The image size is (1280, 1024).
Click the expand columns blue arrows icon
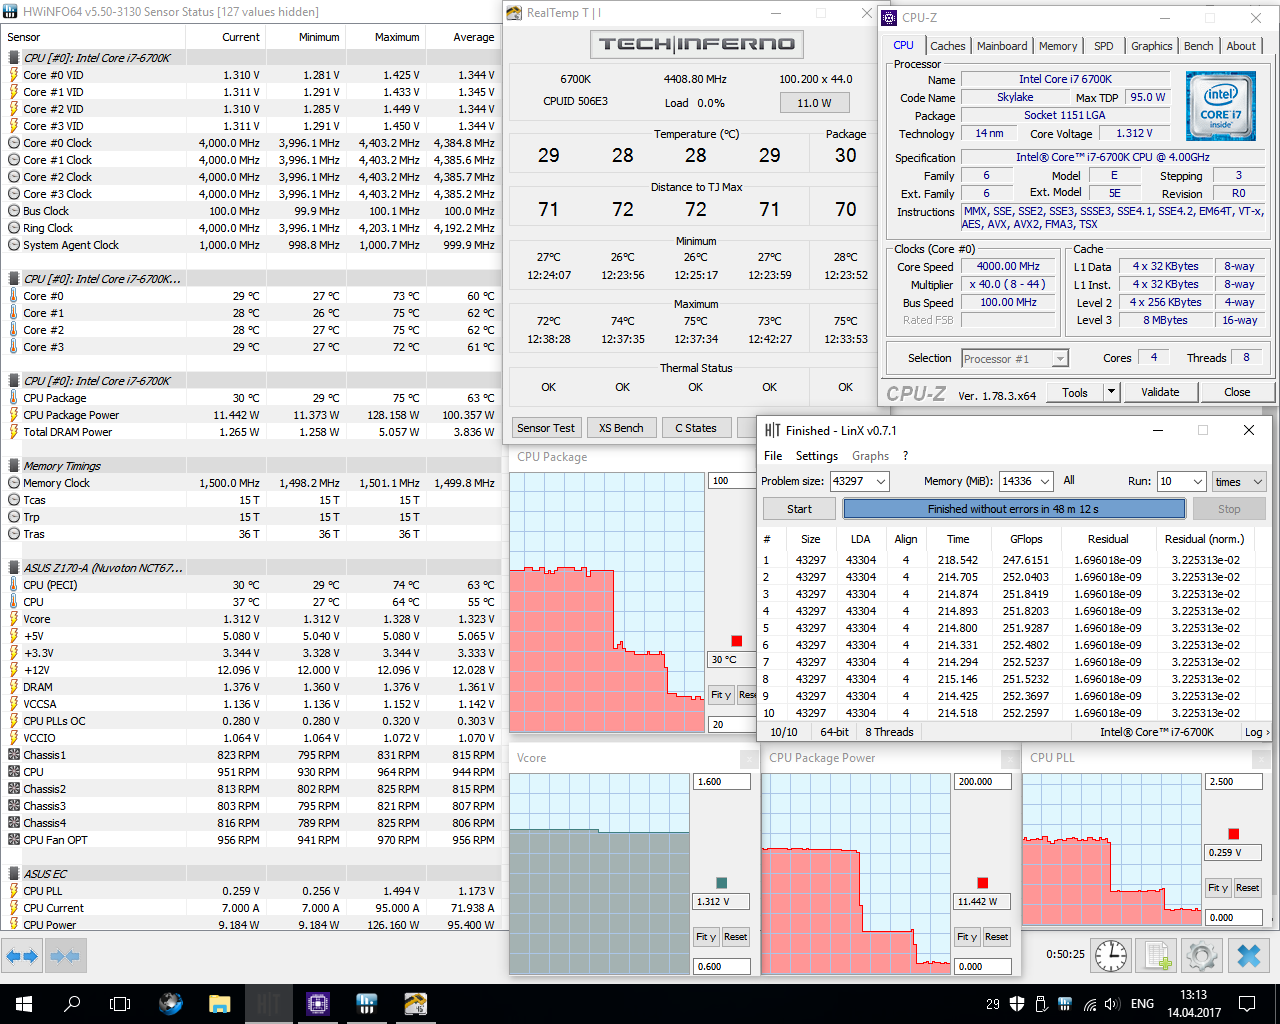(22, 957)
